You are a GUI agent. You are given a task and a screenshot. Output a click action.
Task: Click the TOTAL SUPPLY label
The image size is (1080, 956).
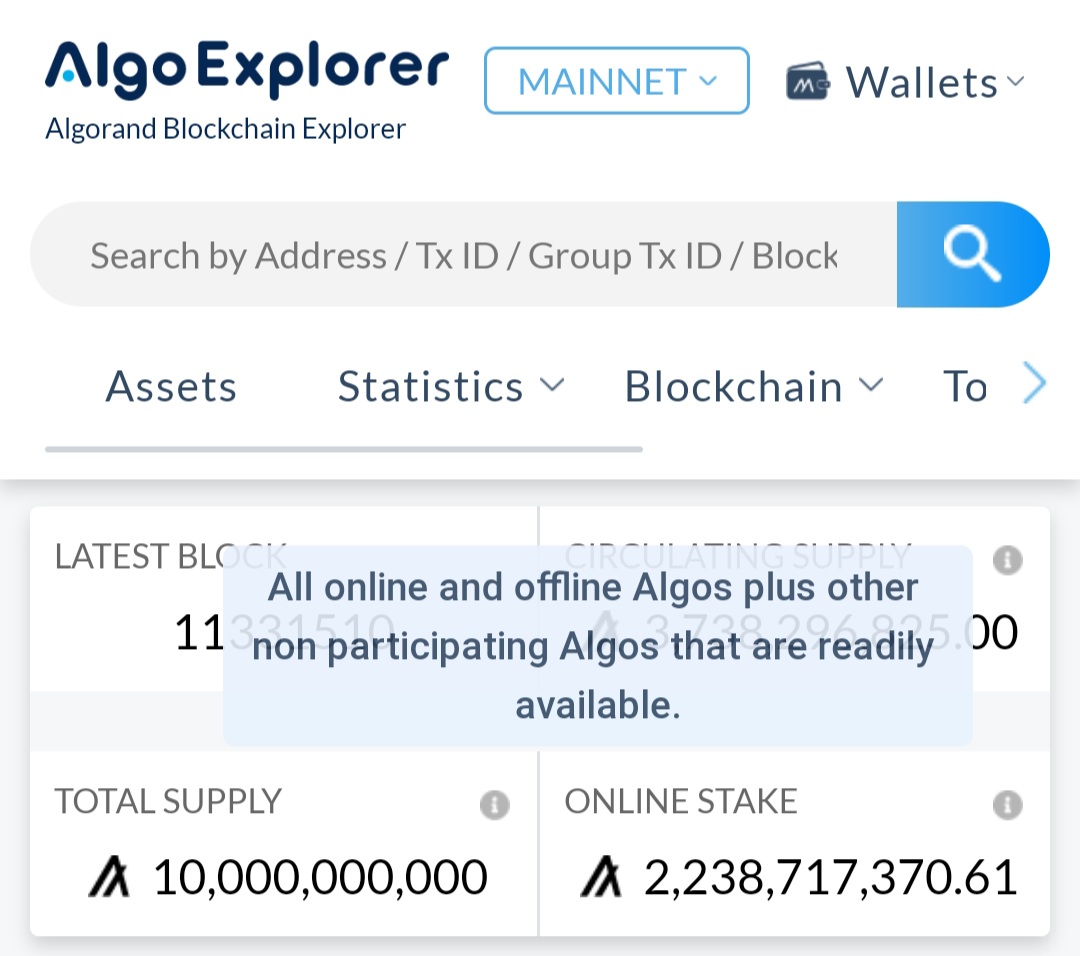[168, 801]
